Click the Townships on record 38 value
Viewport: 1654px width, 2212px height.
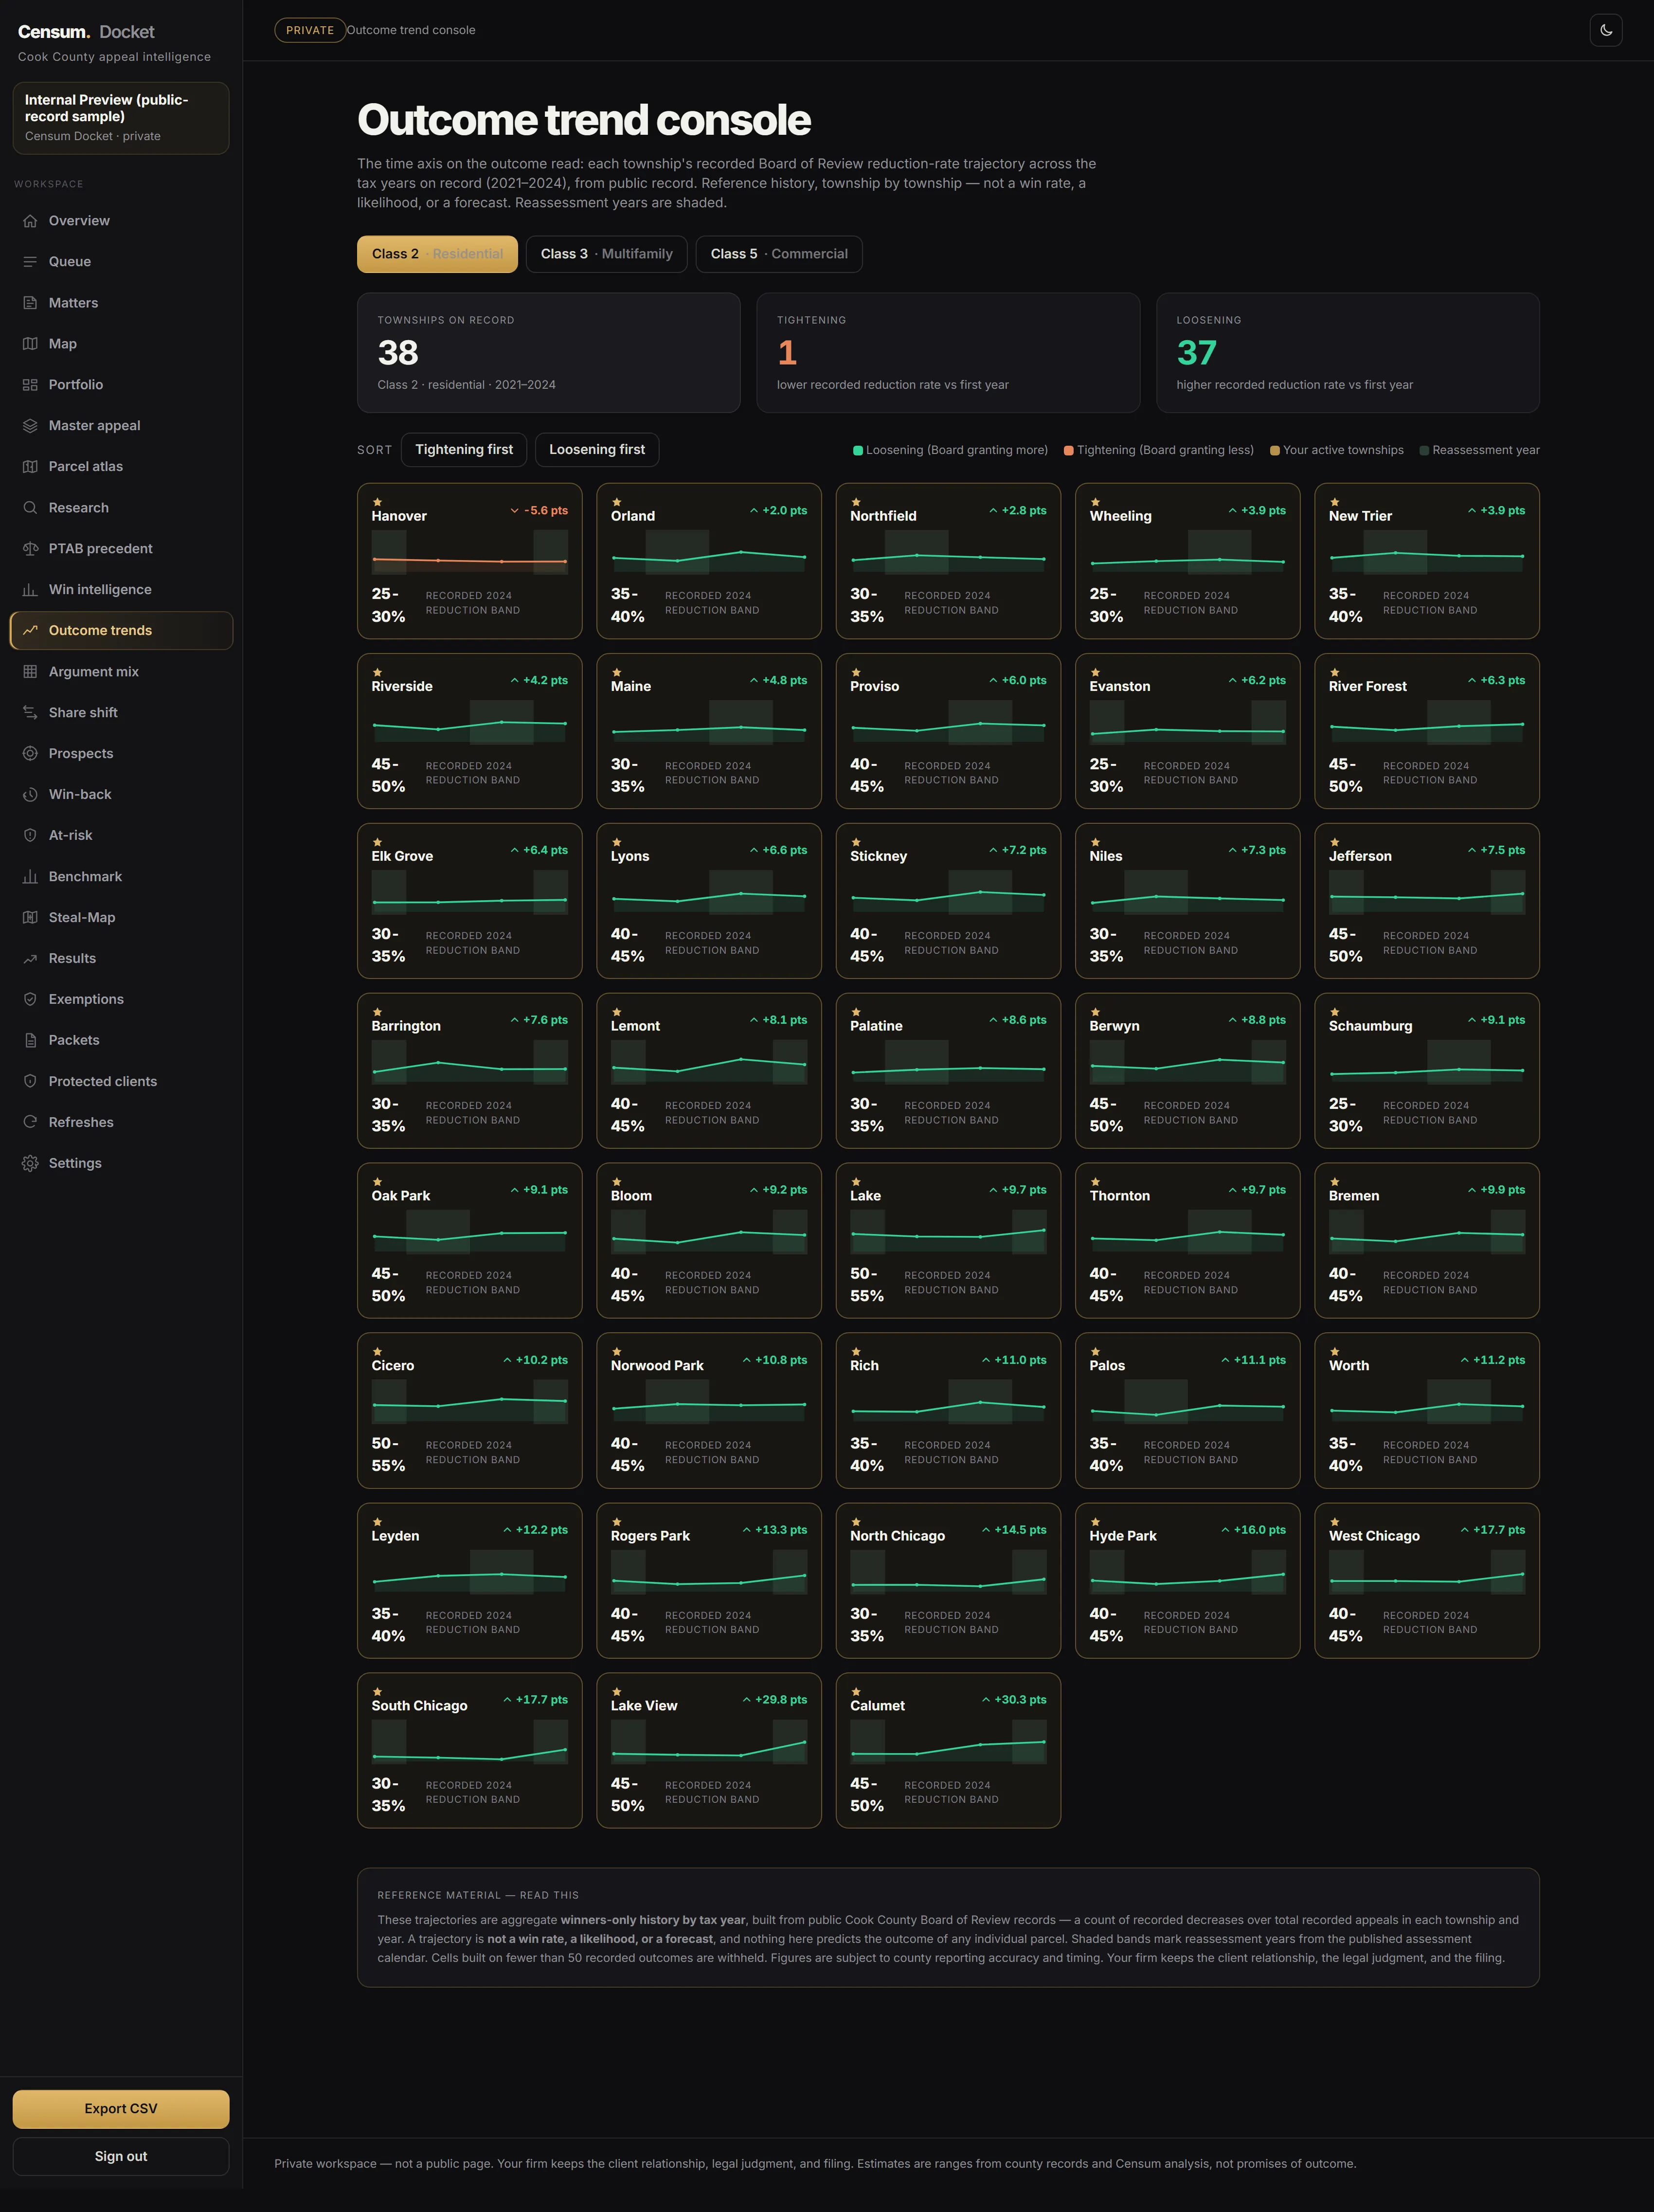coord(398,353)
